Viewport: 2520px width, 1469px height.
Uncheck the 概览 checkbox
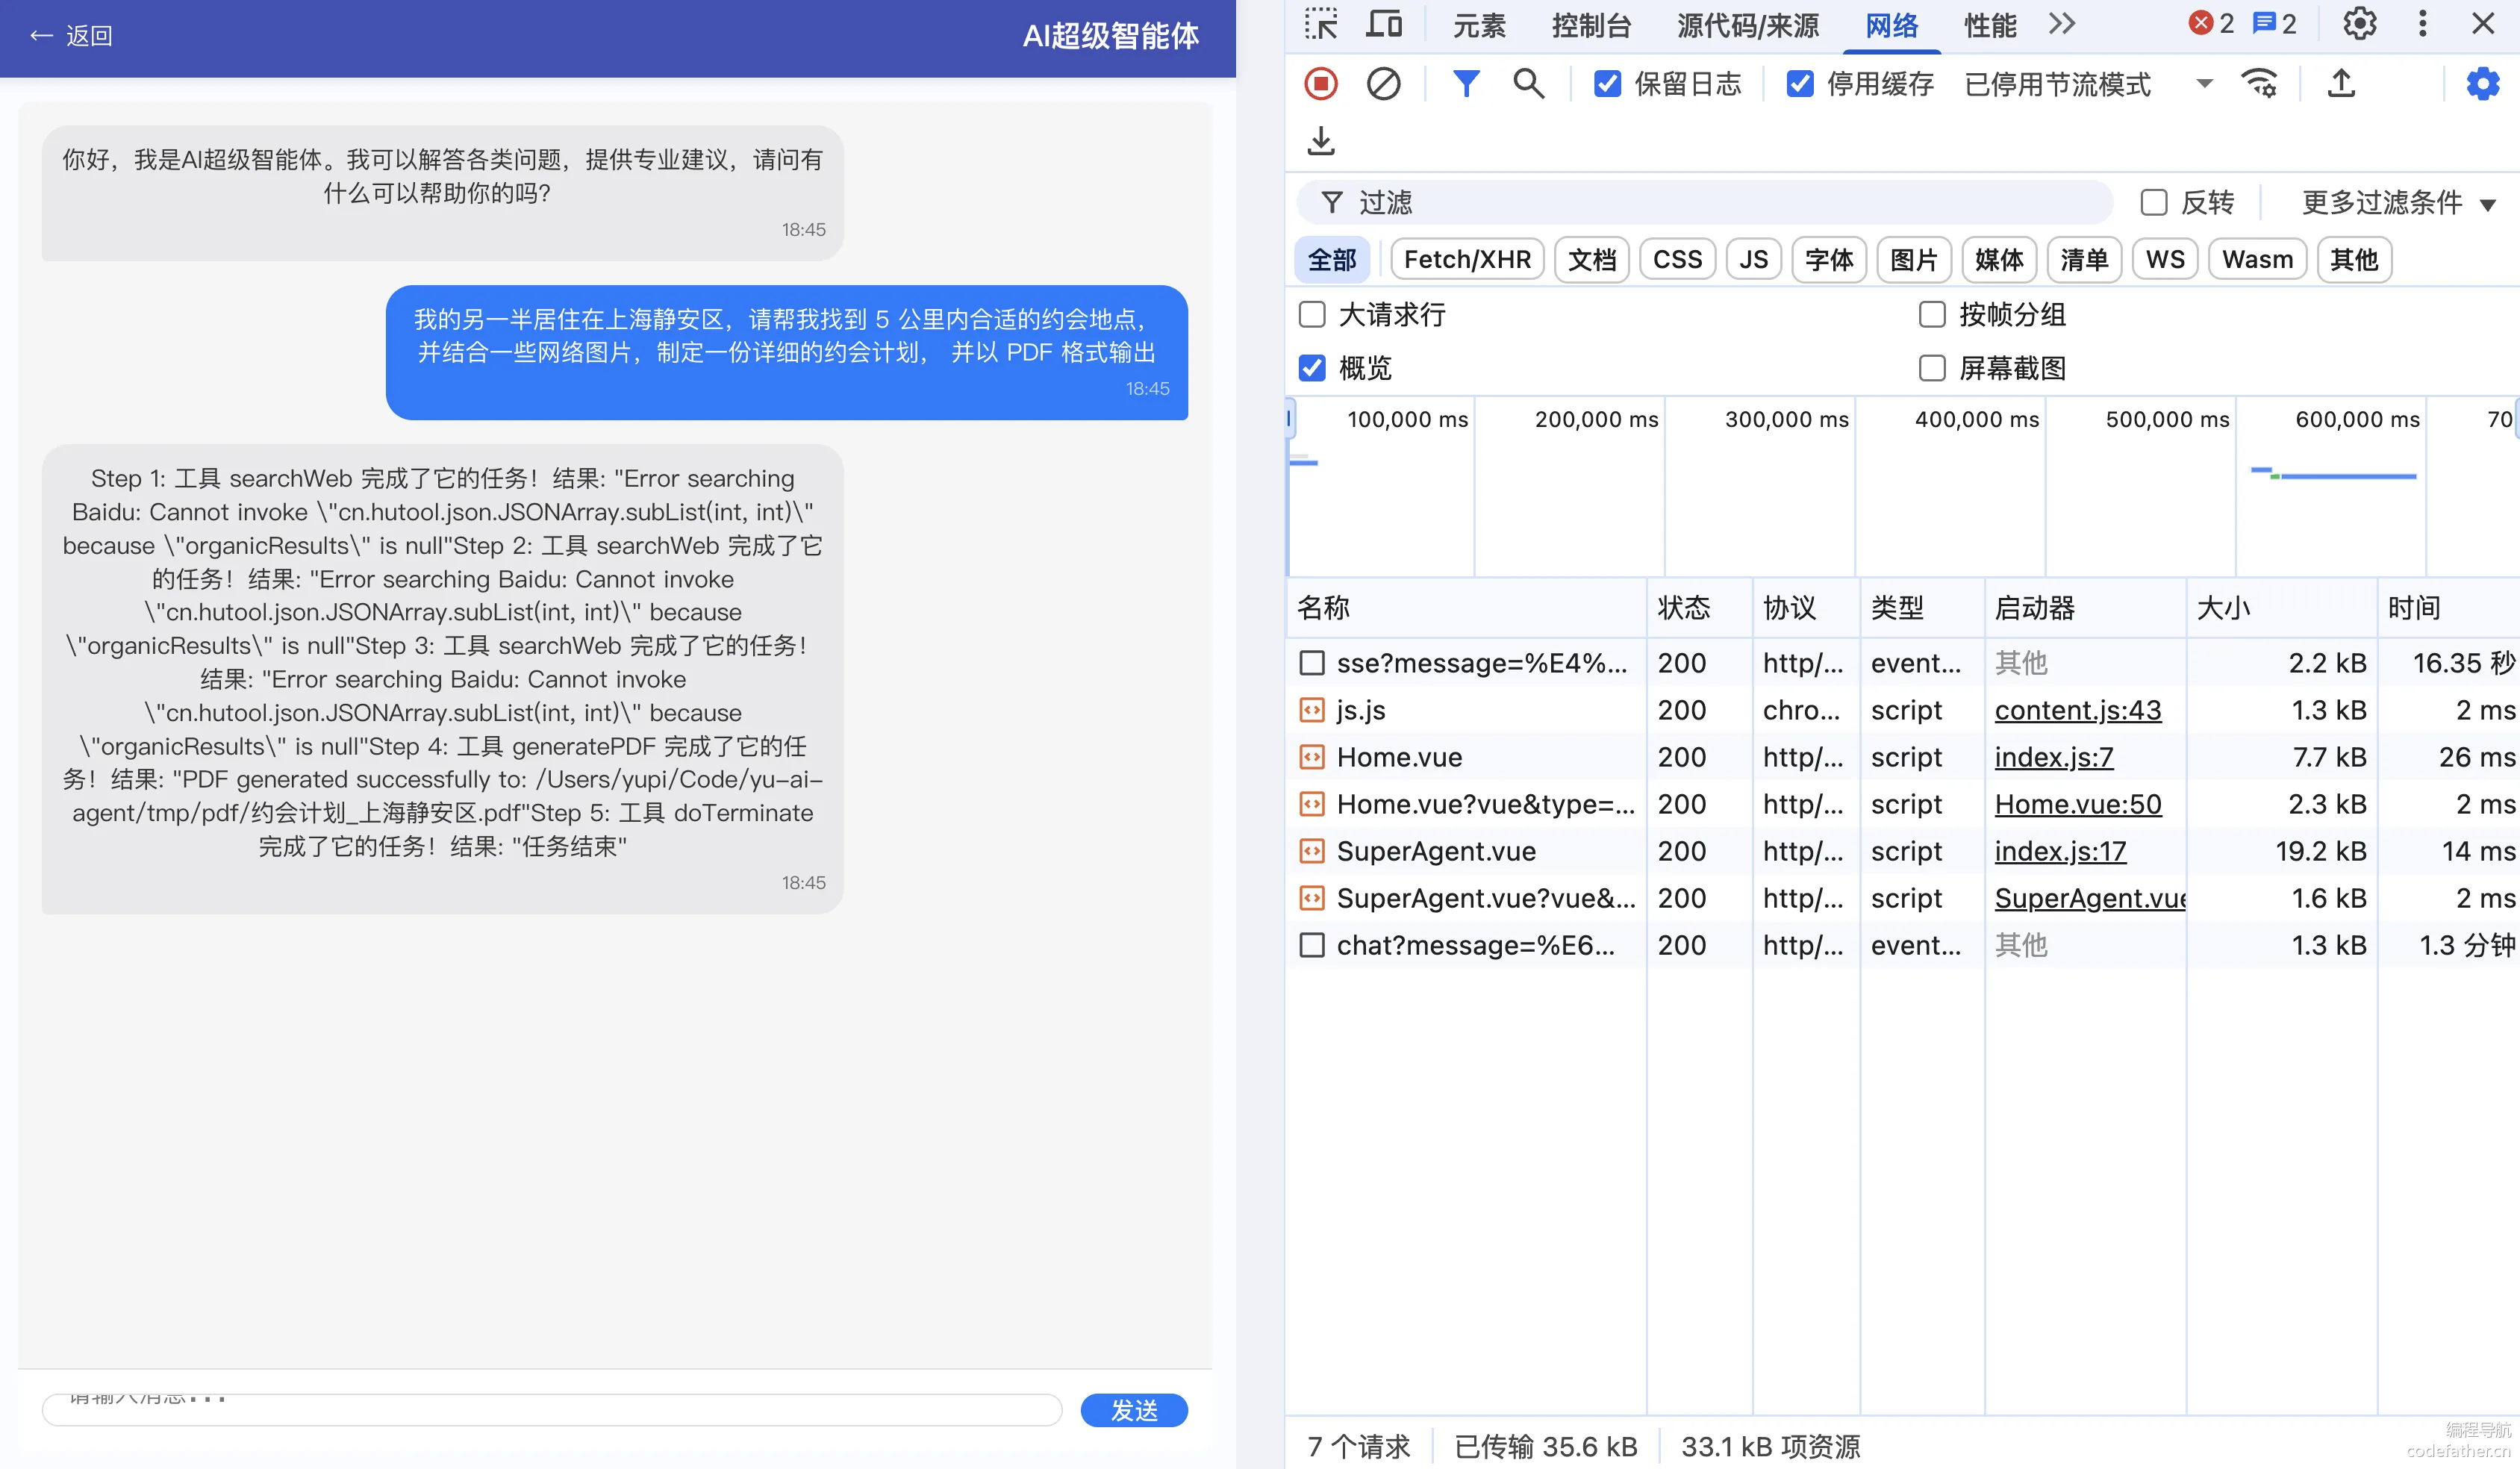[x=1312, y=368]
